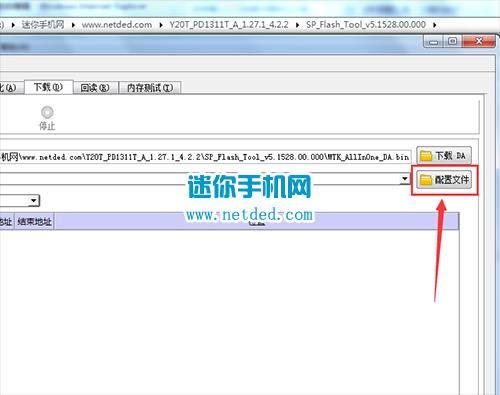Open the scatter file combo box dropdown
500x395 pixels.
coord(404,179)
